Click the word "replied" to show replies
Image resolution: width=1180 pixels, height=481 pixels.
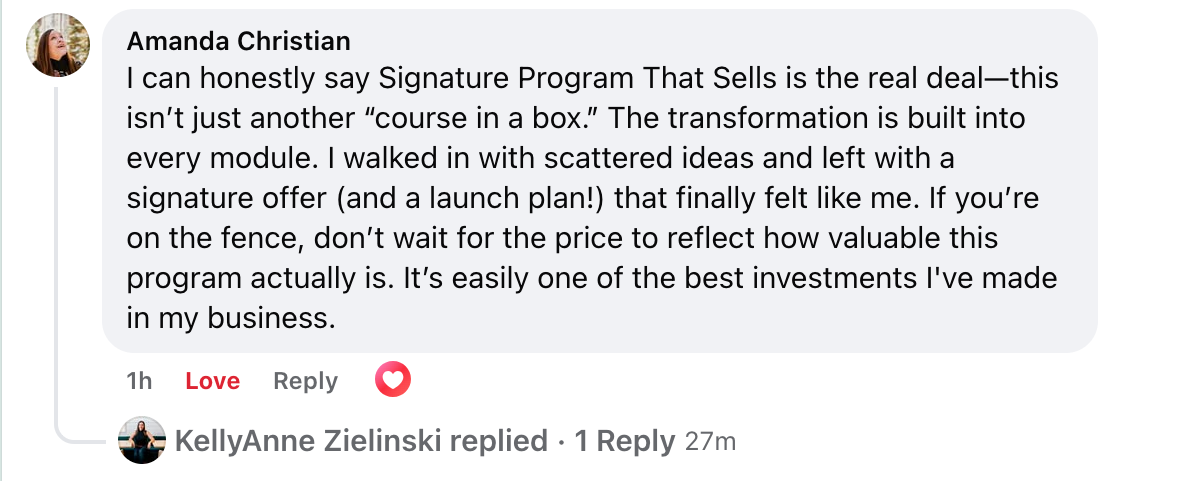pyautogui.click(x=499, y=441)
